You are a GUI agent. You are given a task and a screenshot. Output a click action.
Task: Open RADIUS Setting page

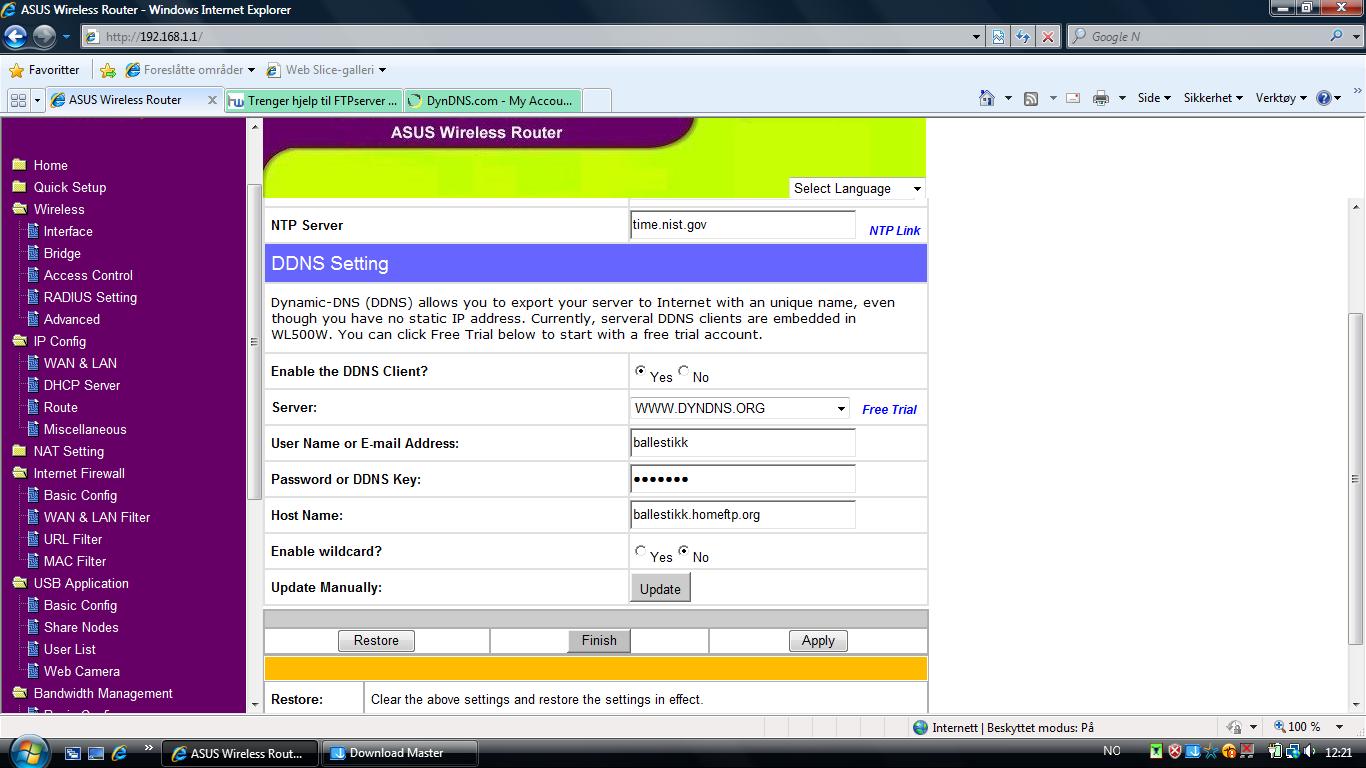90,297
